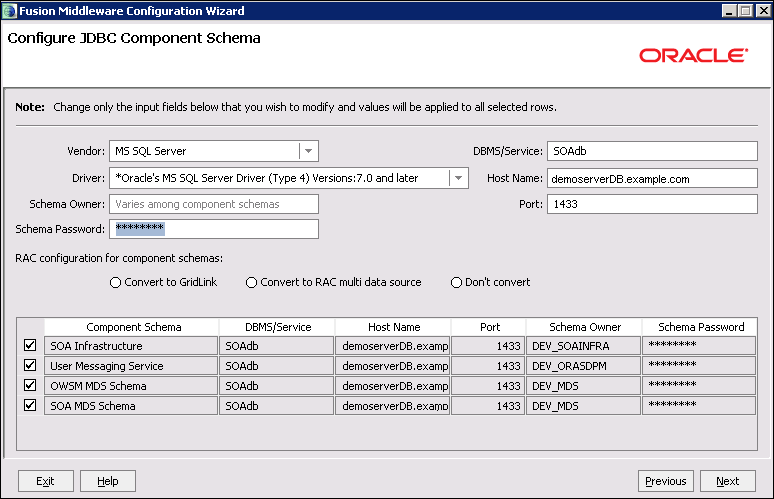This screenshot has width=774, height=499.
Task: Click the Exit button
Action: pos(45,481)
